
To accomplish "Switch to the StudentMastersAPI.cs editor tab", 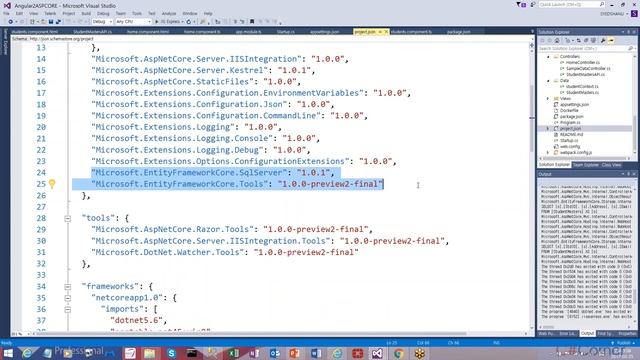I will pyautogui.click(x=93, y=31).
